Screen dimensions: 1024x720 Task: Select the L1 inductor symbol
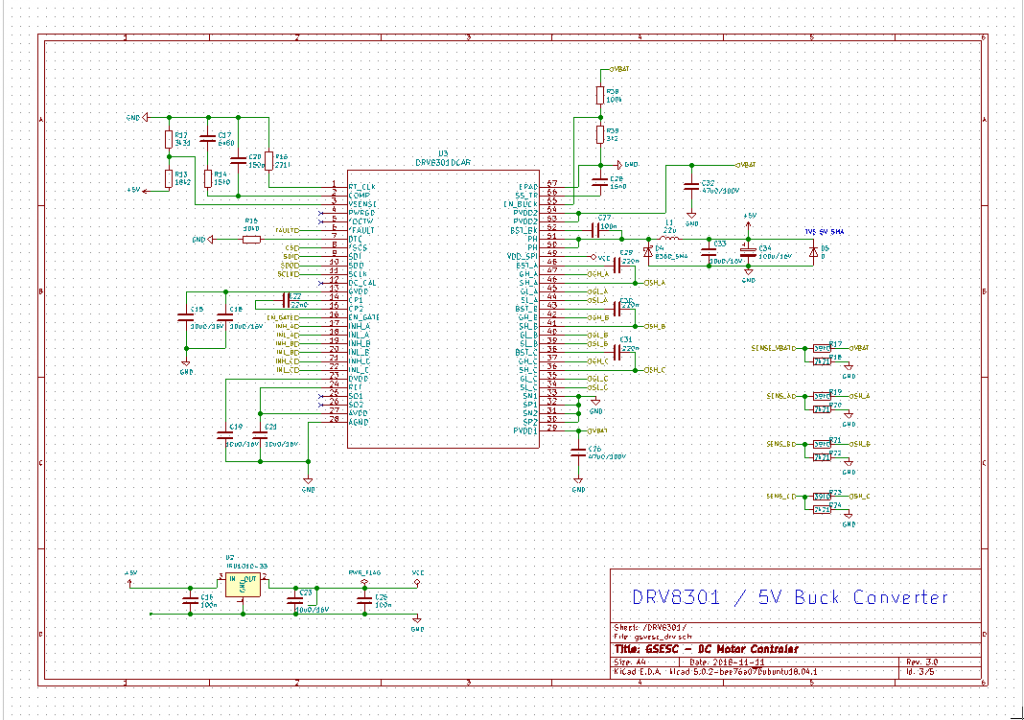(x=669, y=238)
